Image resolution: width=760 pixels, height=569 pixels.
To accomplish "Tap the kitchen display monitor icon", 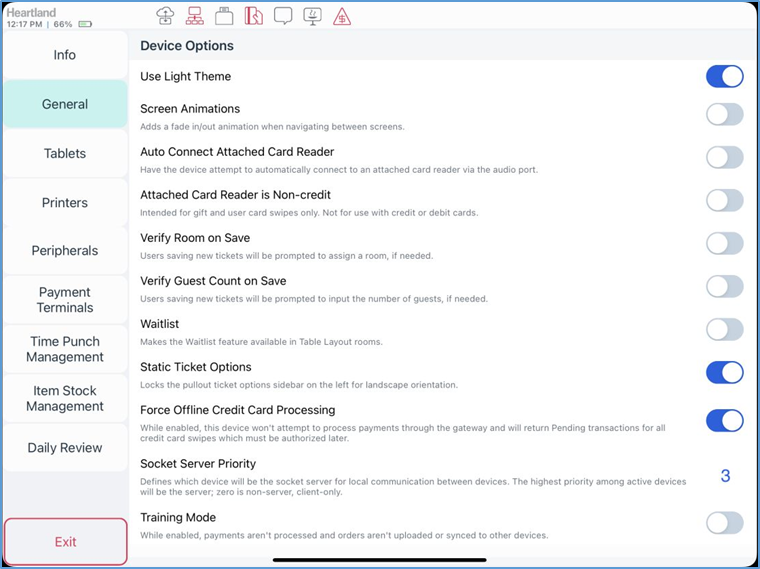I will 312,15.
